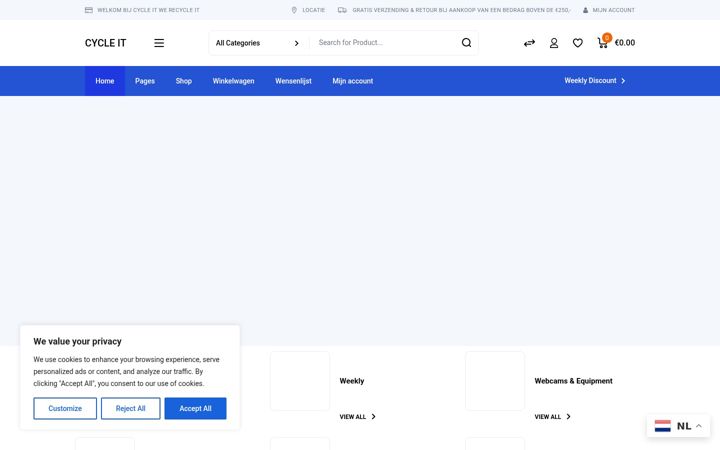The height and width of the screenshot is (450, 720).
Task: Click the CYCLE IT logo
Action: 105,43
